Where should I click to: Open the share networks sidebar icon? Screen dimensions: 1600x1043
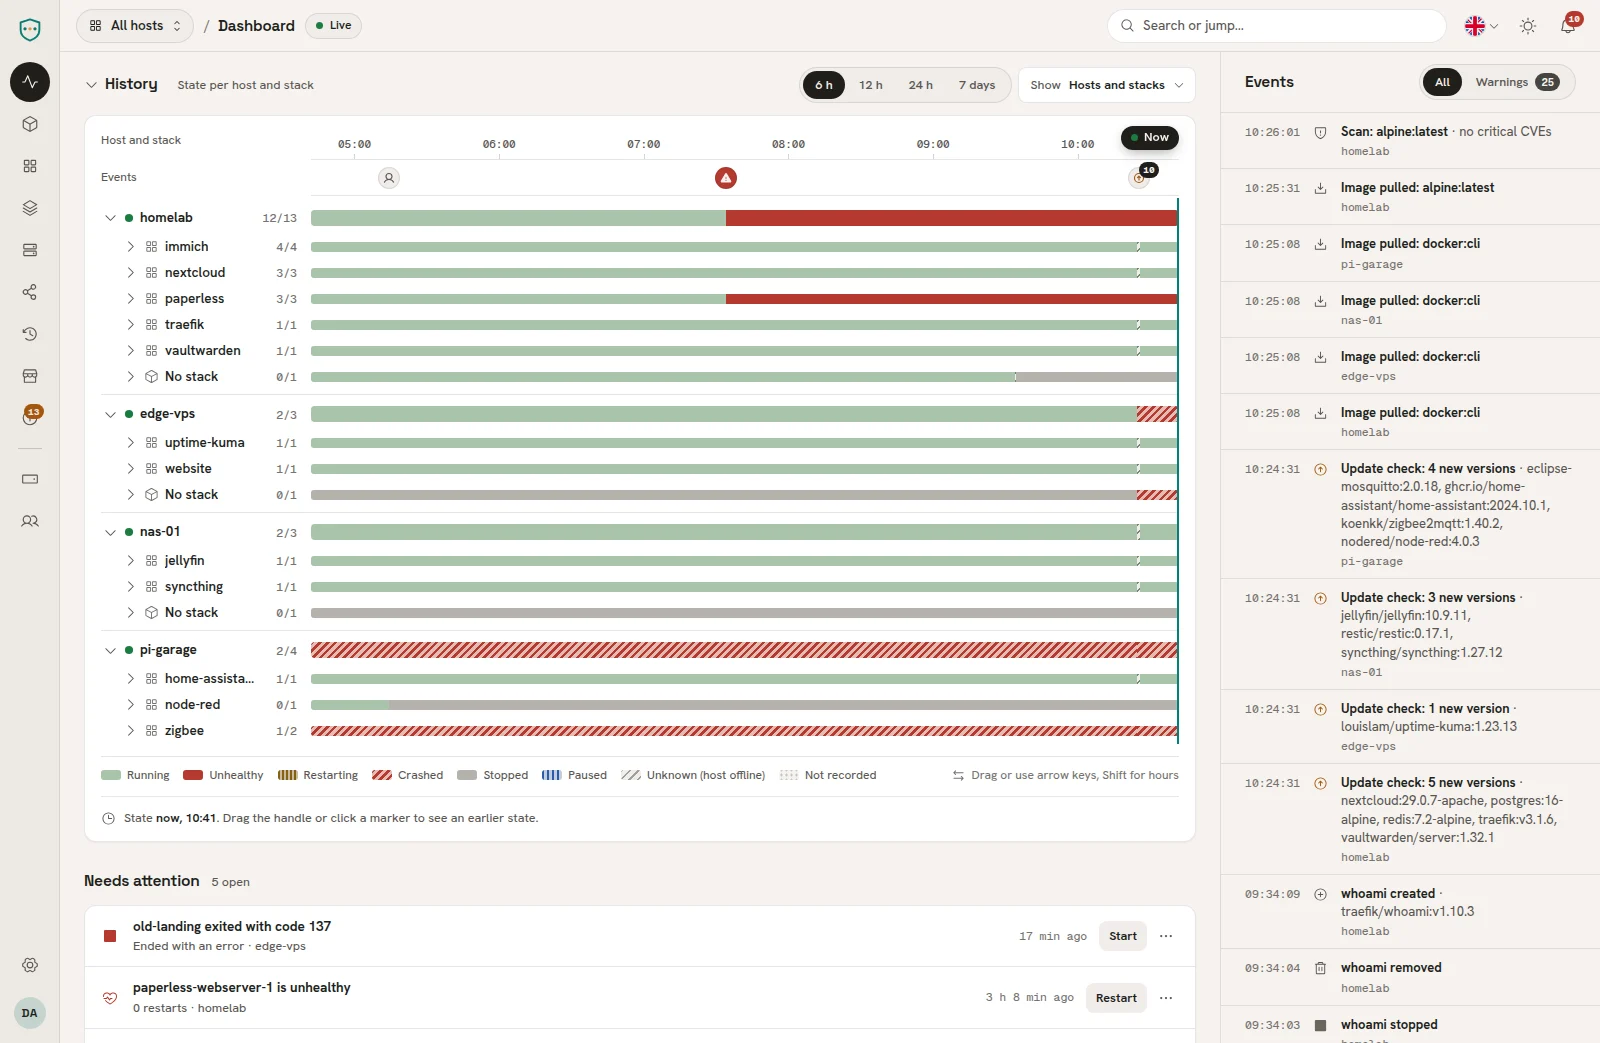pos(30,292)
